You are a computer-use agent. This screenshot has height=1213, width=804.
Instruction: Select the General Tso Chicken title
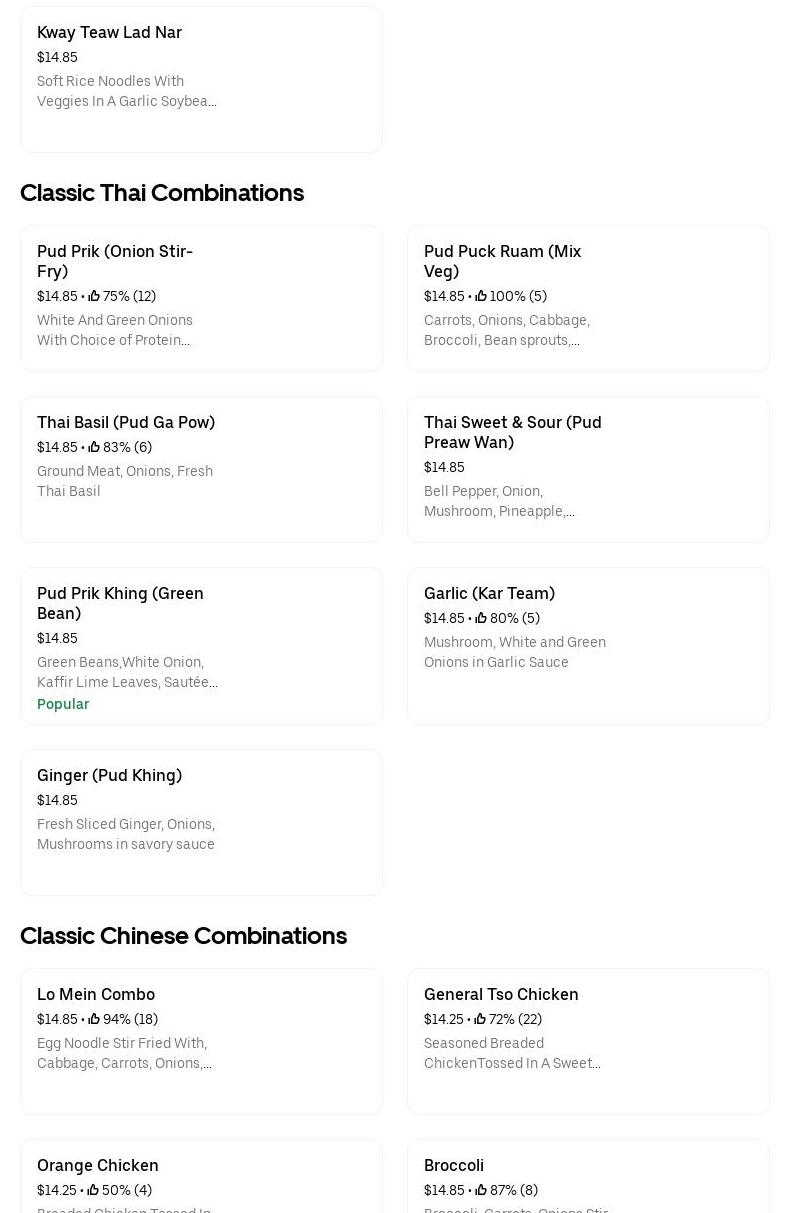point(501,994)
